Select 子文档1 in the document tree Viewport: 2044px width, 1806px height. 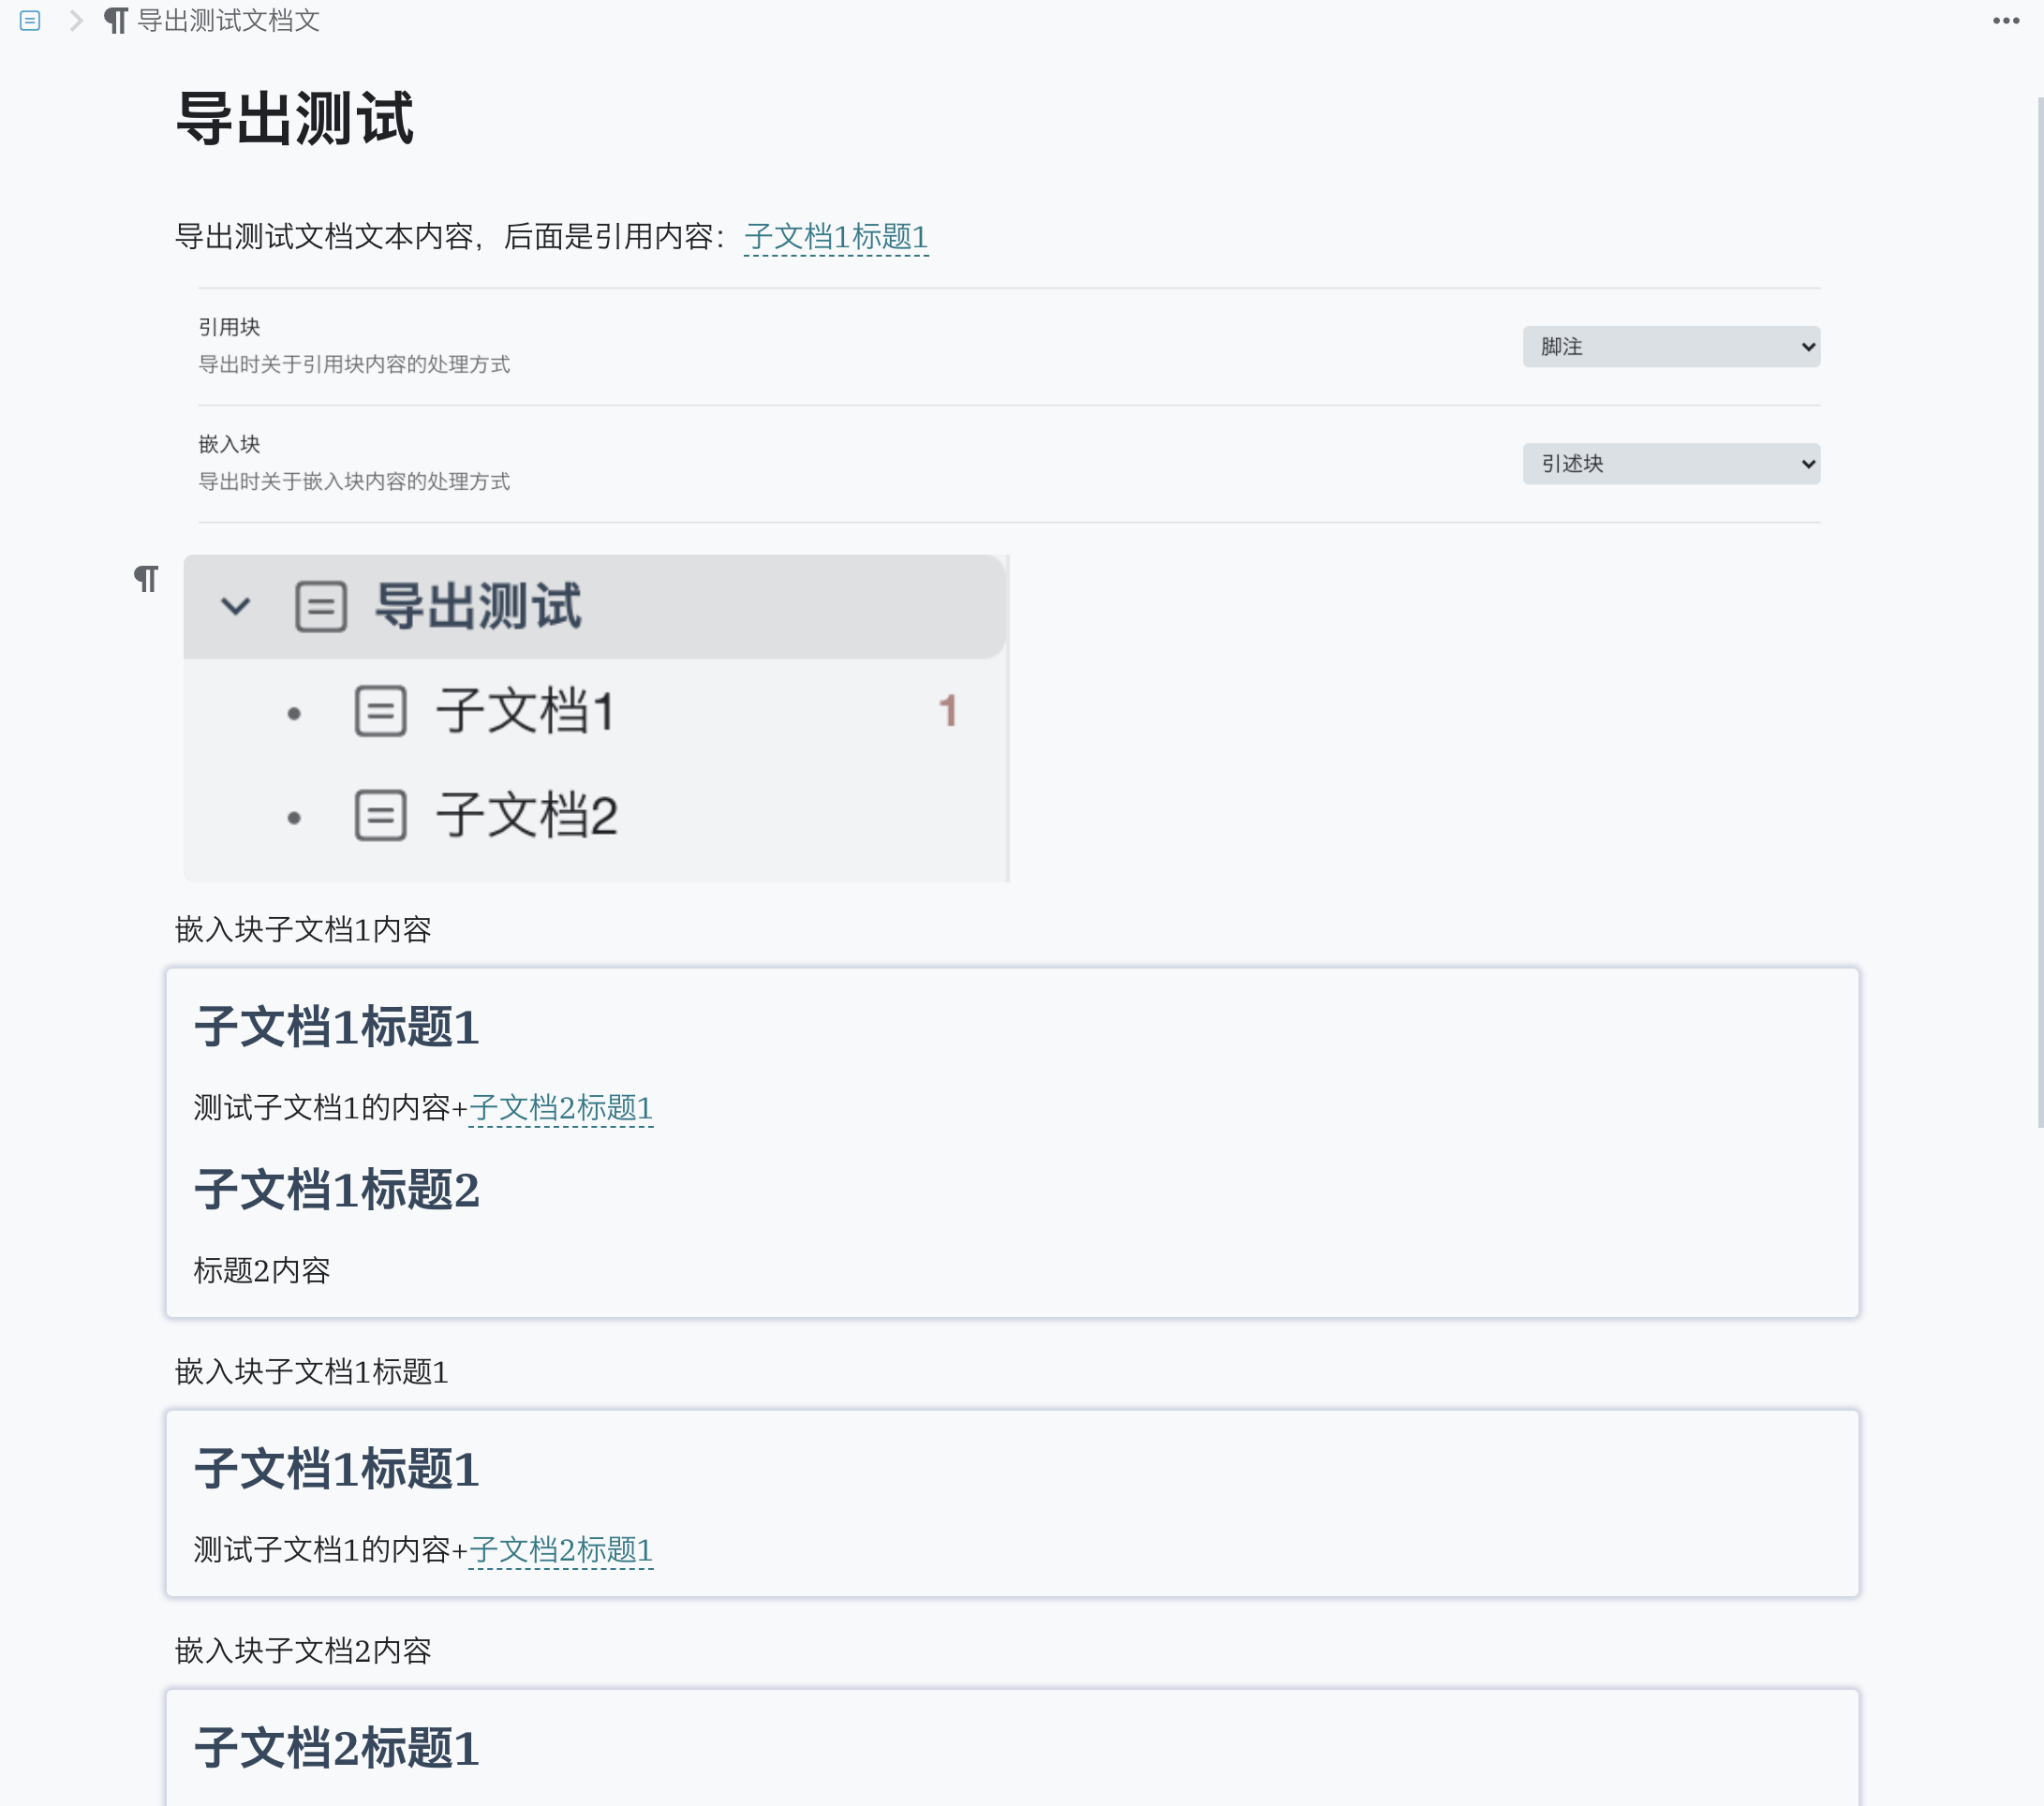(525, 711)
